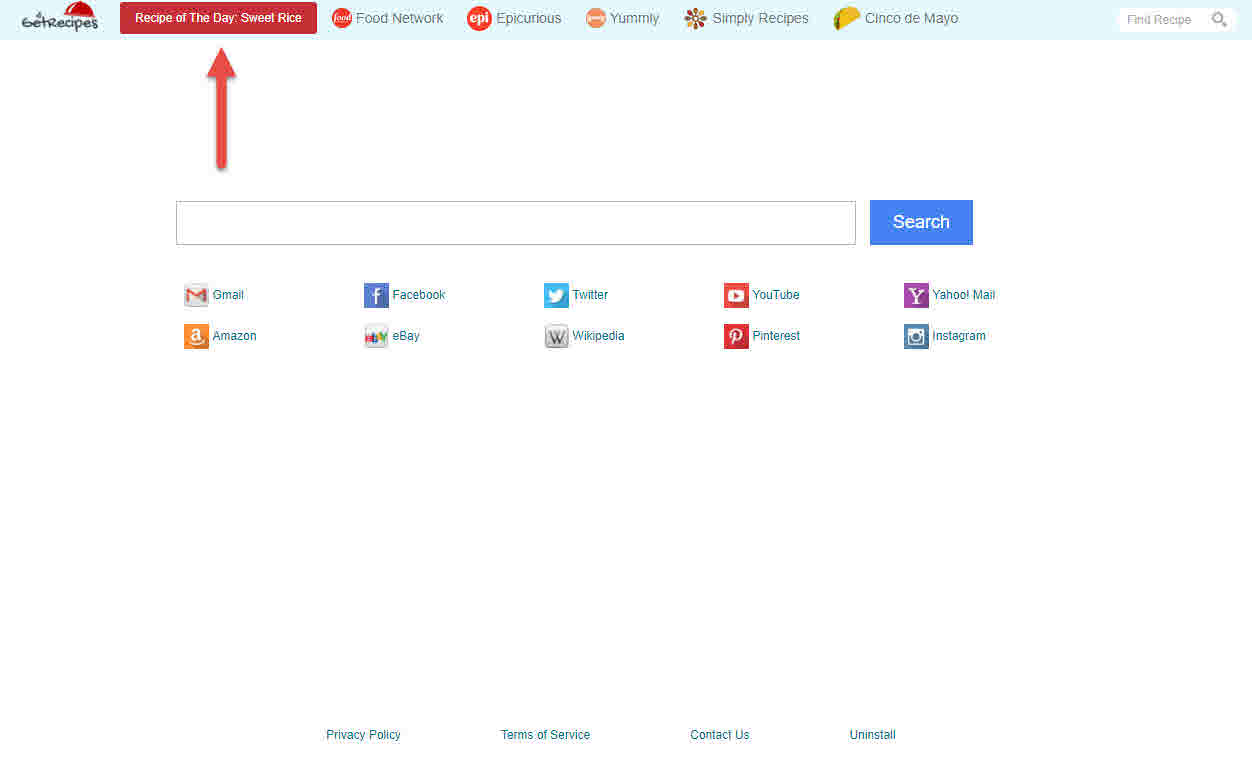Click the Uninstall link in footer

point(872,735)
